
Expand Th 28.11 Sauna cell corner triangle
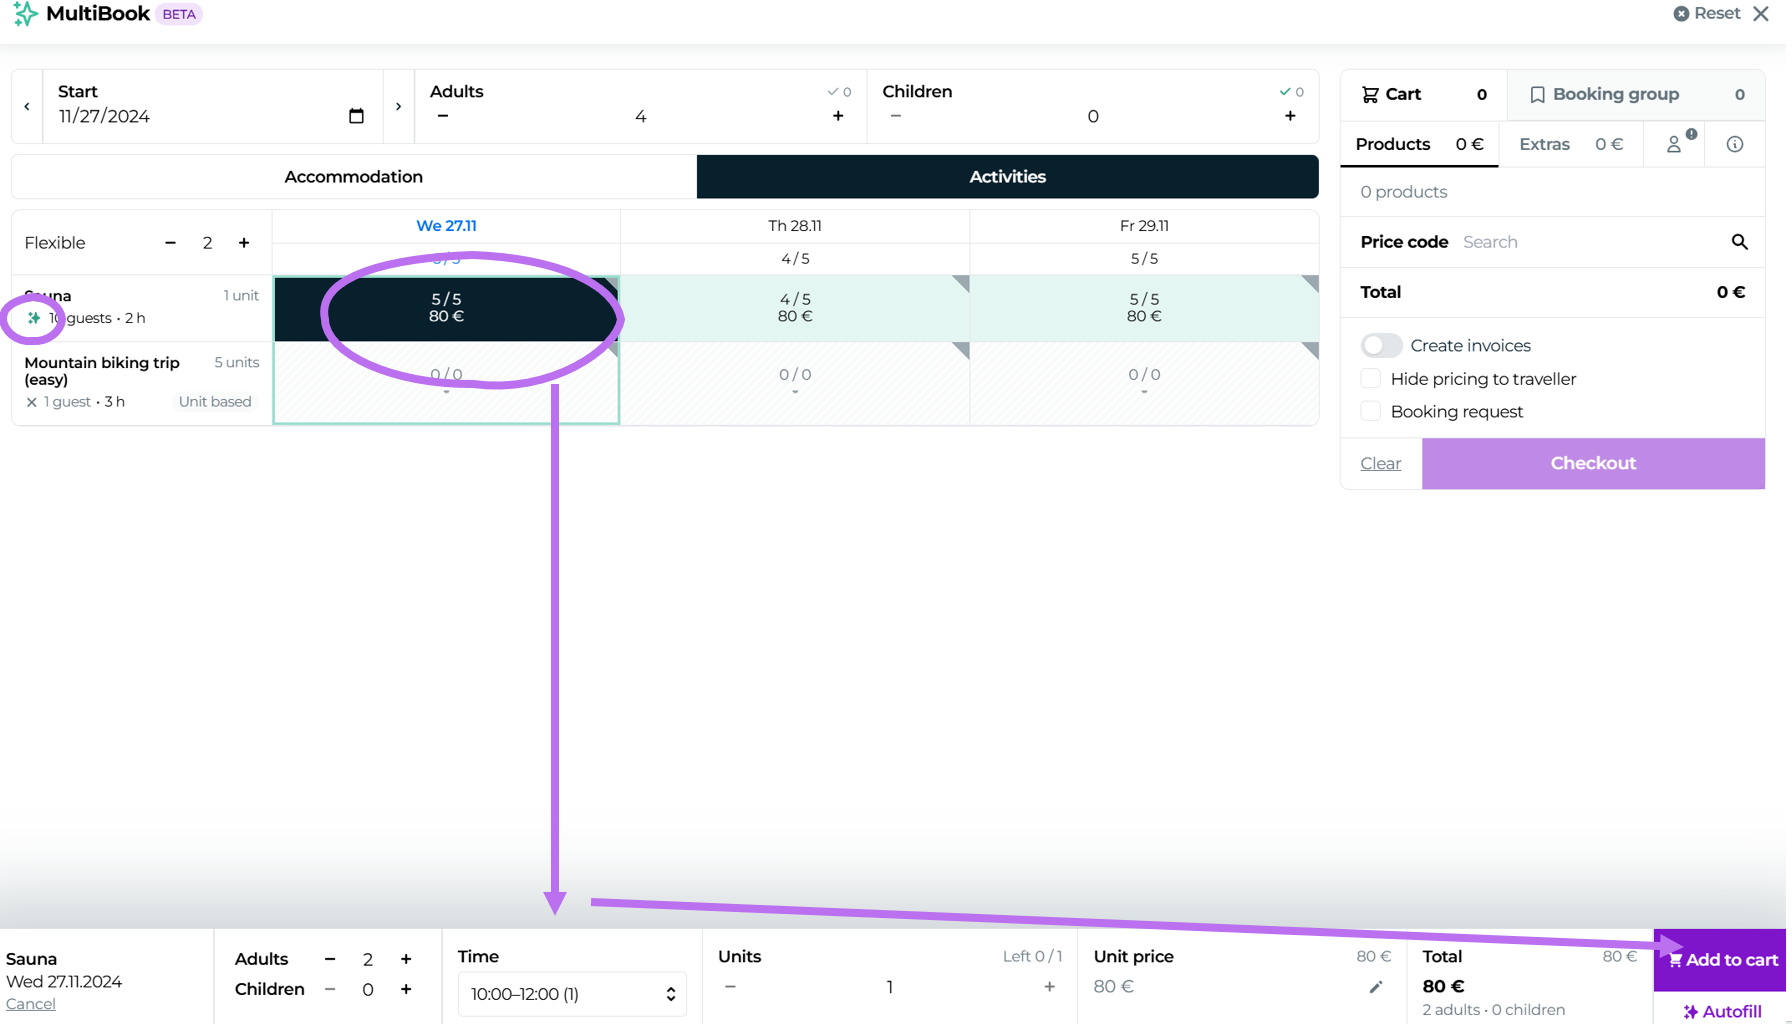tap(961, 284)
